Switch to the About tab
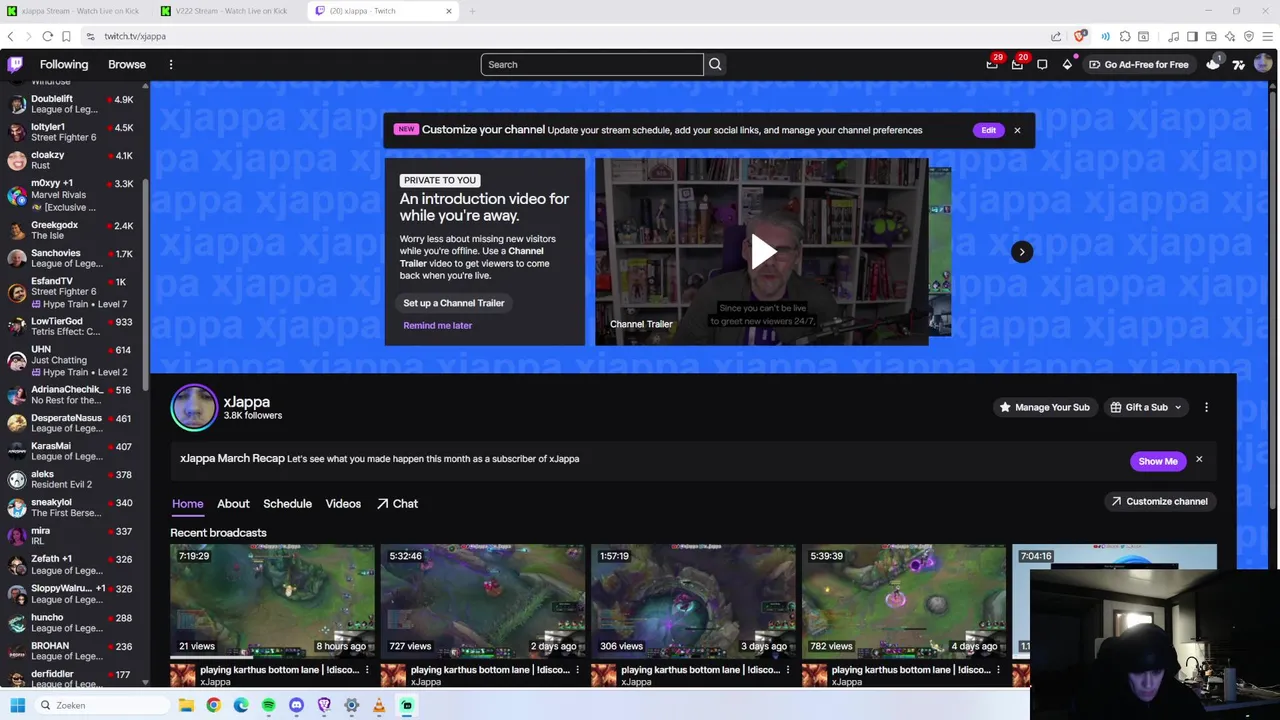 point(233,504)
